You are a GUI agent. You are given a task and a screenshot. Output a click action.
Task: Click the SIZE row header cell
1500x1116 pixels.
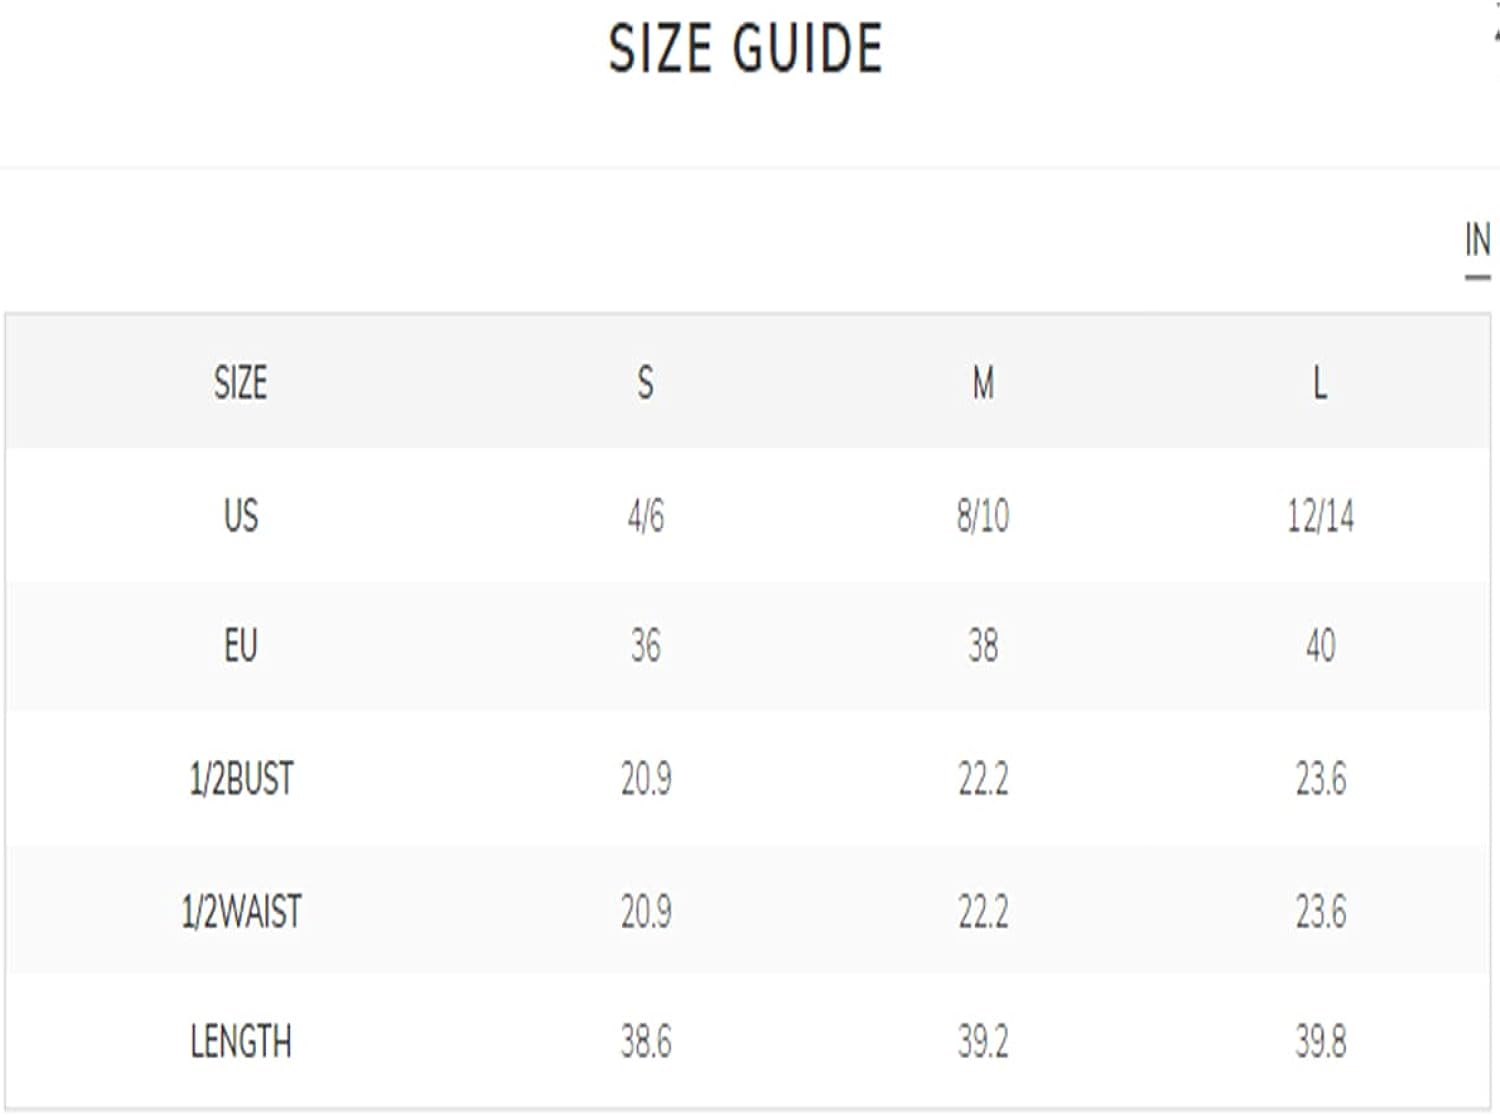pyautogui.click(x=241, y=382)
